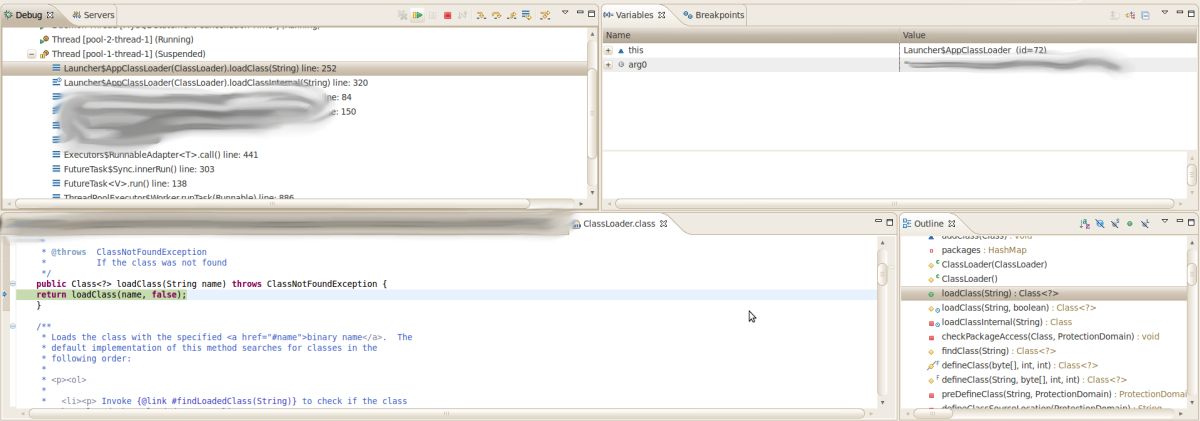This screenshot has width=1200, height=421.
Task: Open the Outline view menu dropdown
Action: click(x=1165, y=220)
